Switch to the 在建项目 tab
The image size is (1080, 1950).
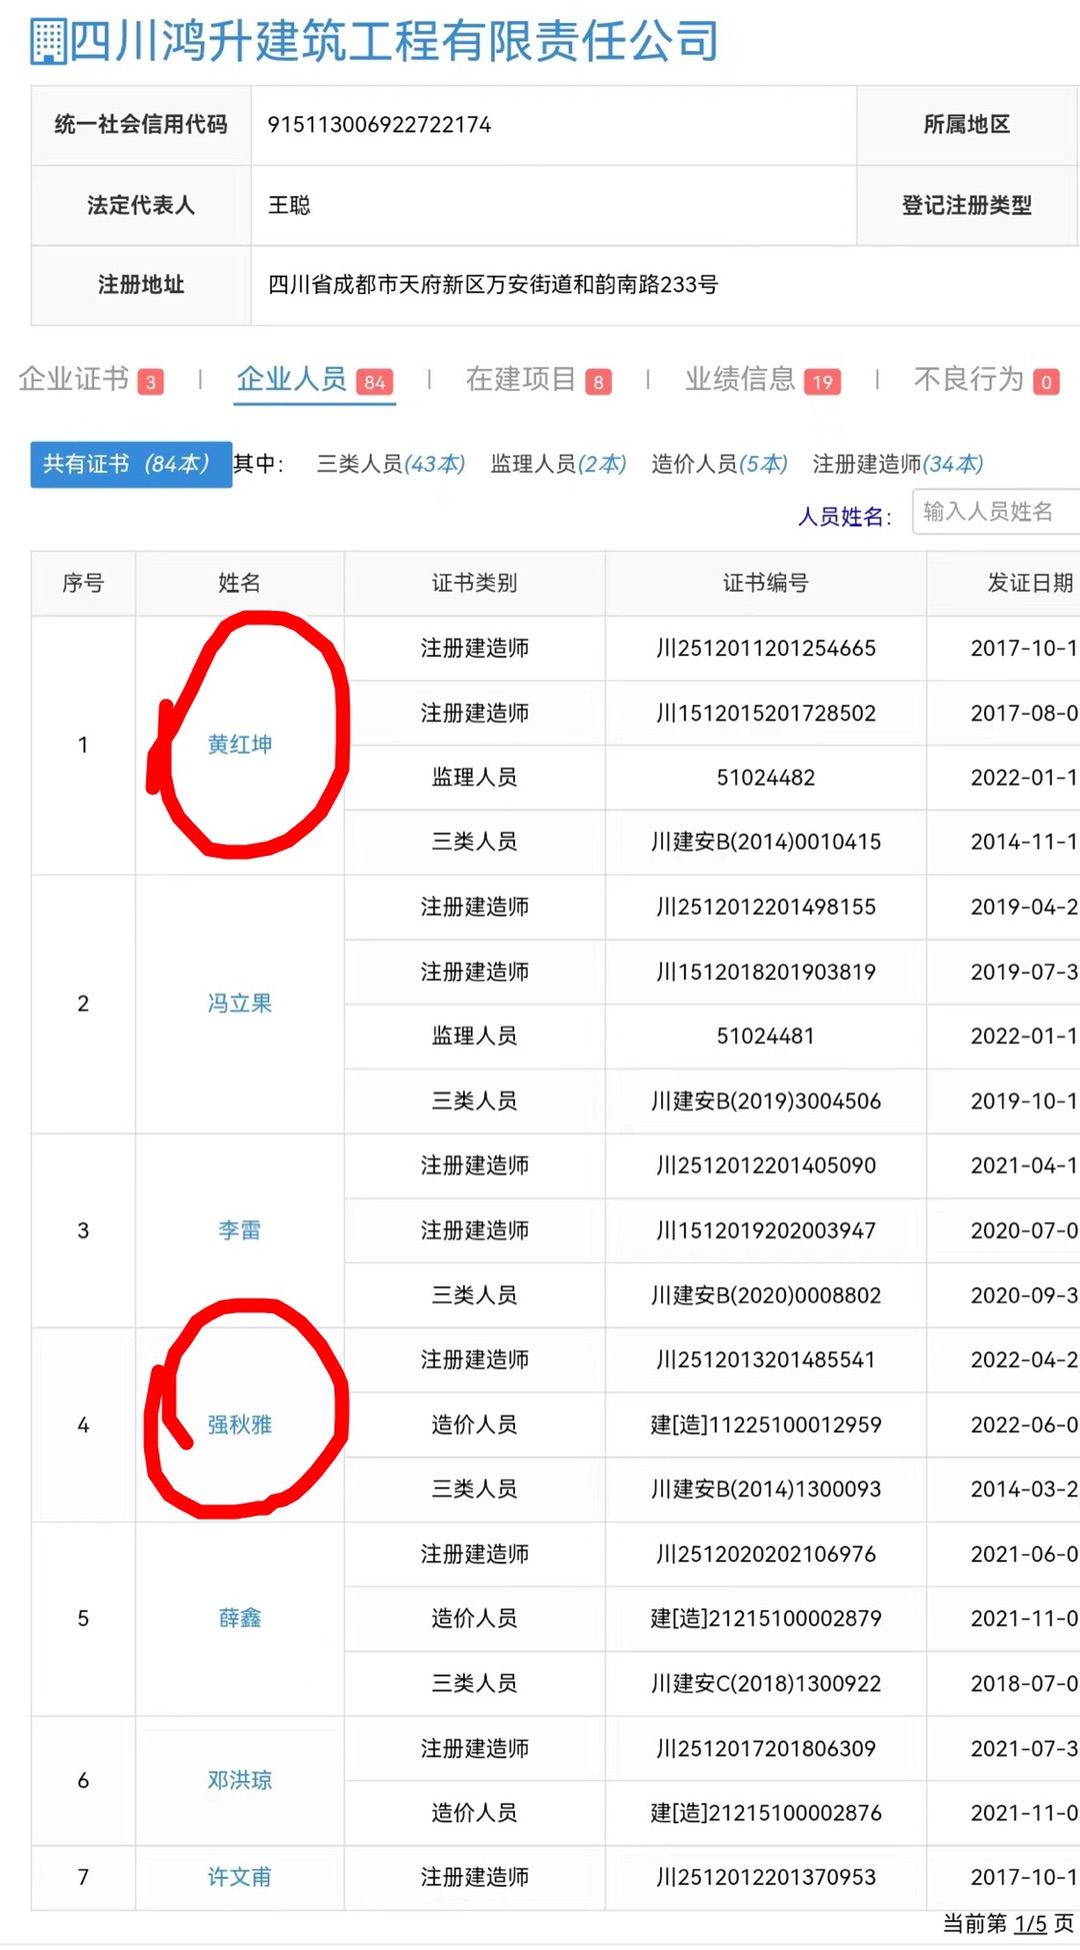pyautogui.click(x=538, y=380)
